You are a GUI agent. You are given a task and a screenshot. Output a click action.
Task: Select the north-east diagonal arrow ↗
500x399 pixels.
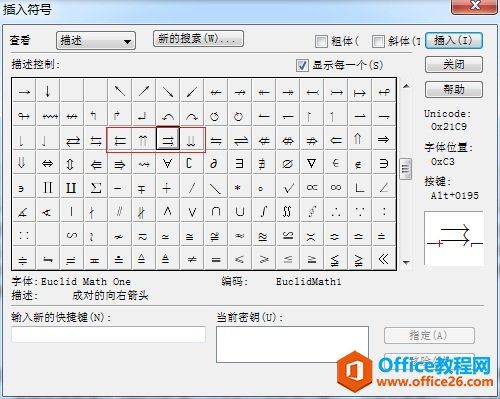pos(144,91)
